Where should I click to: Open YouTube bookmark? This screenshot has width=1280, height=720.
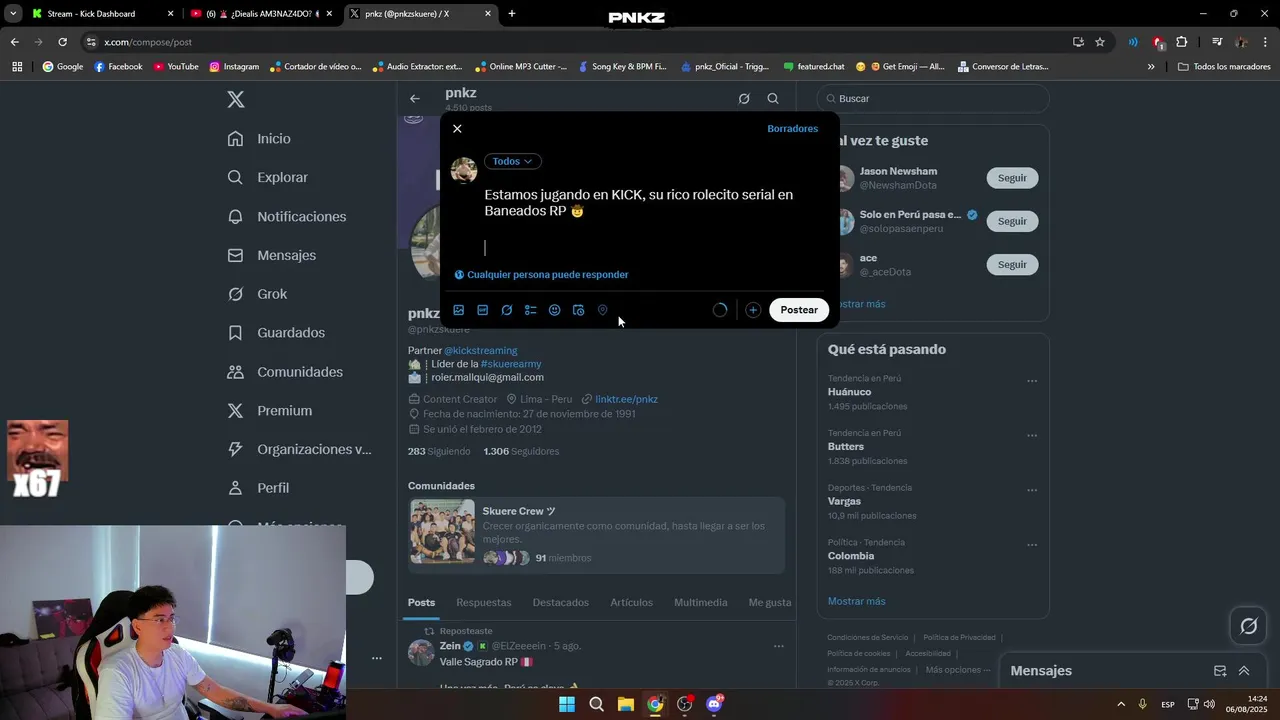(x=176, y=67)
